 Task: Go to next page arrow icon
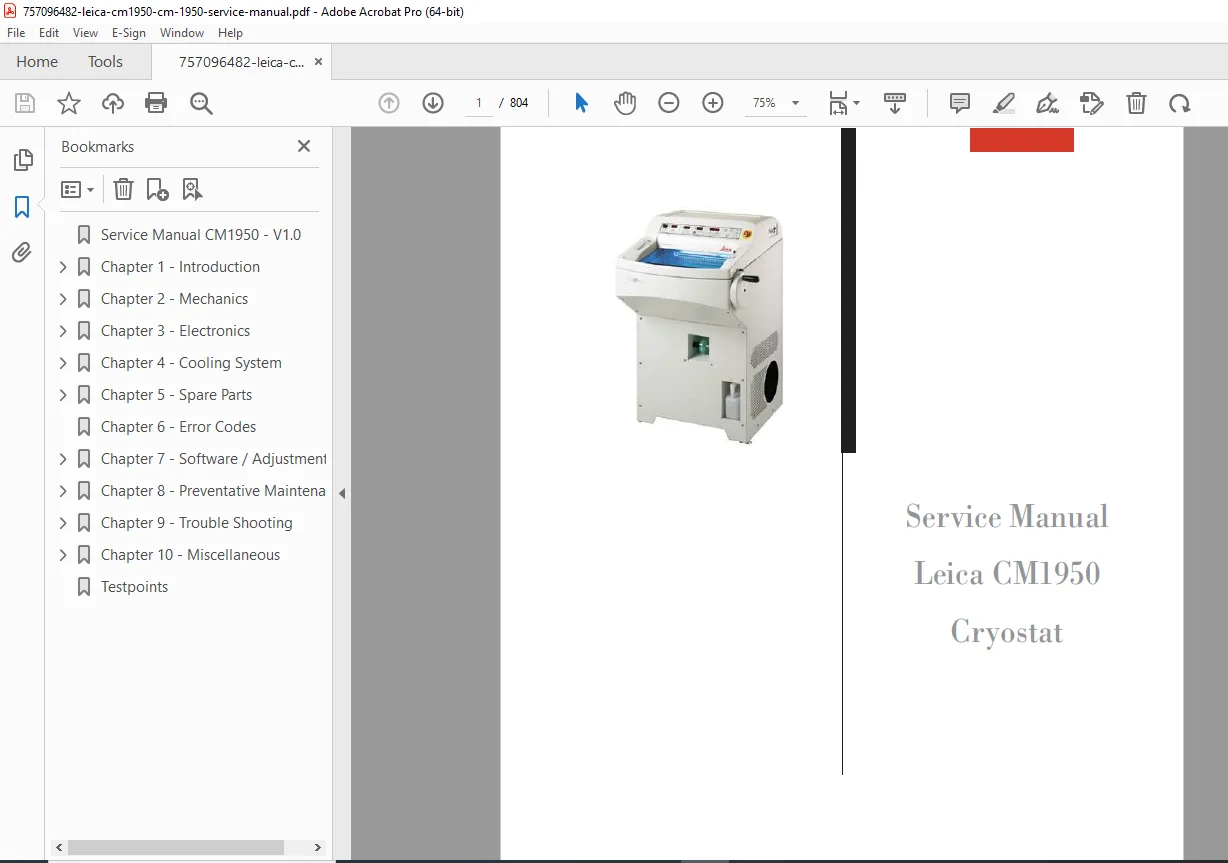433,103
